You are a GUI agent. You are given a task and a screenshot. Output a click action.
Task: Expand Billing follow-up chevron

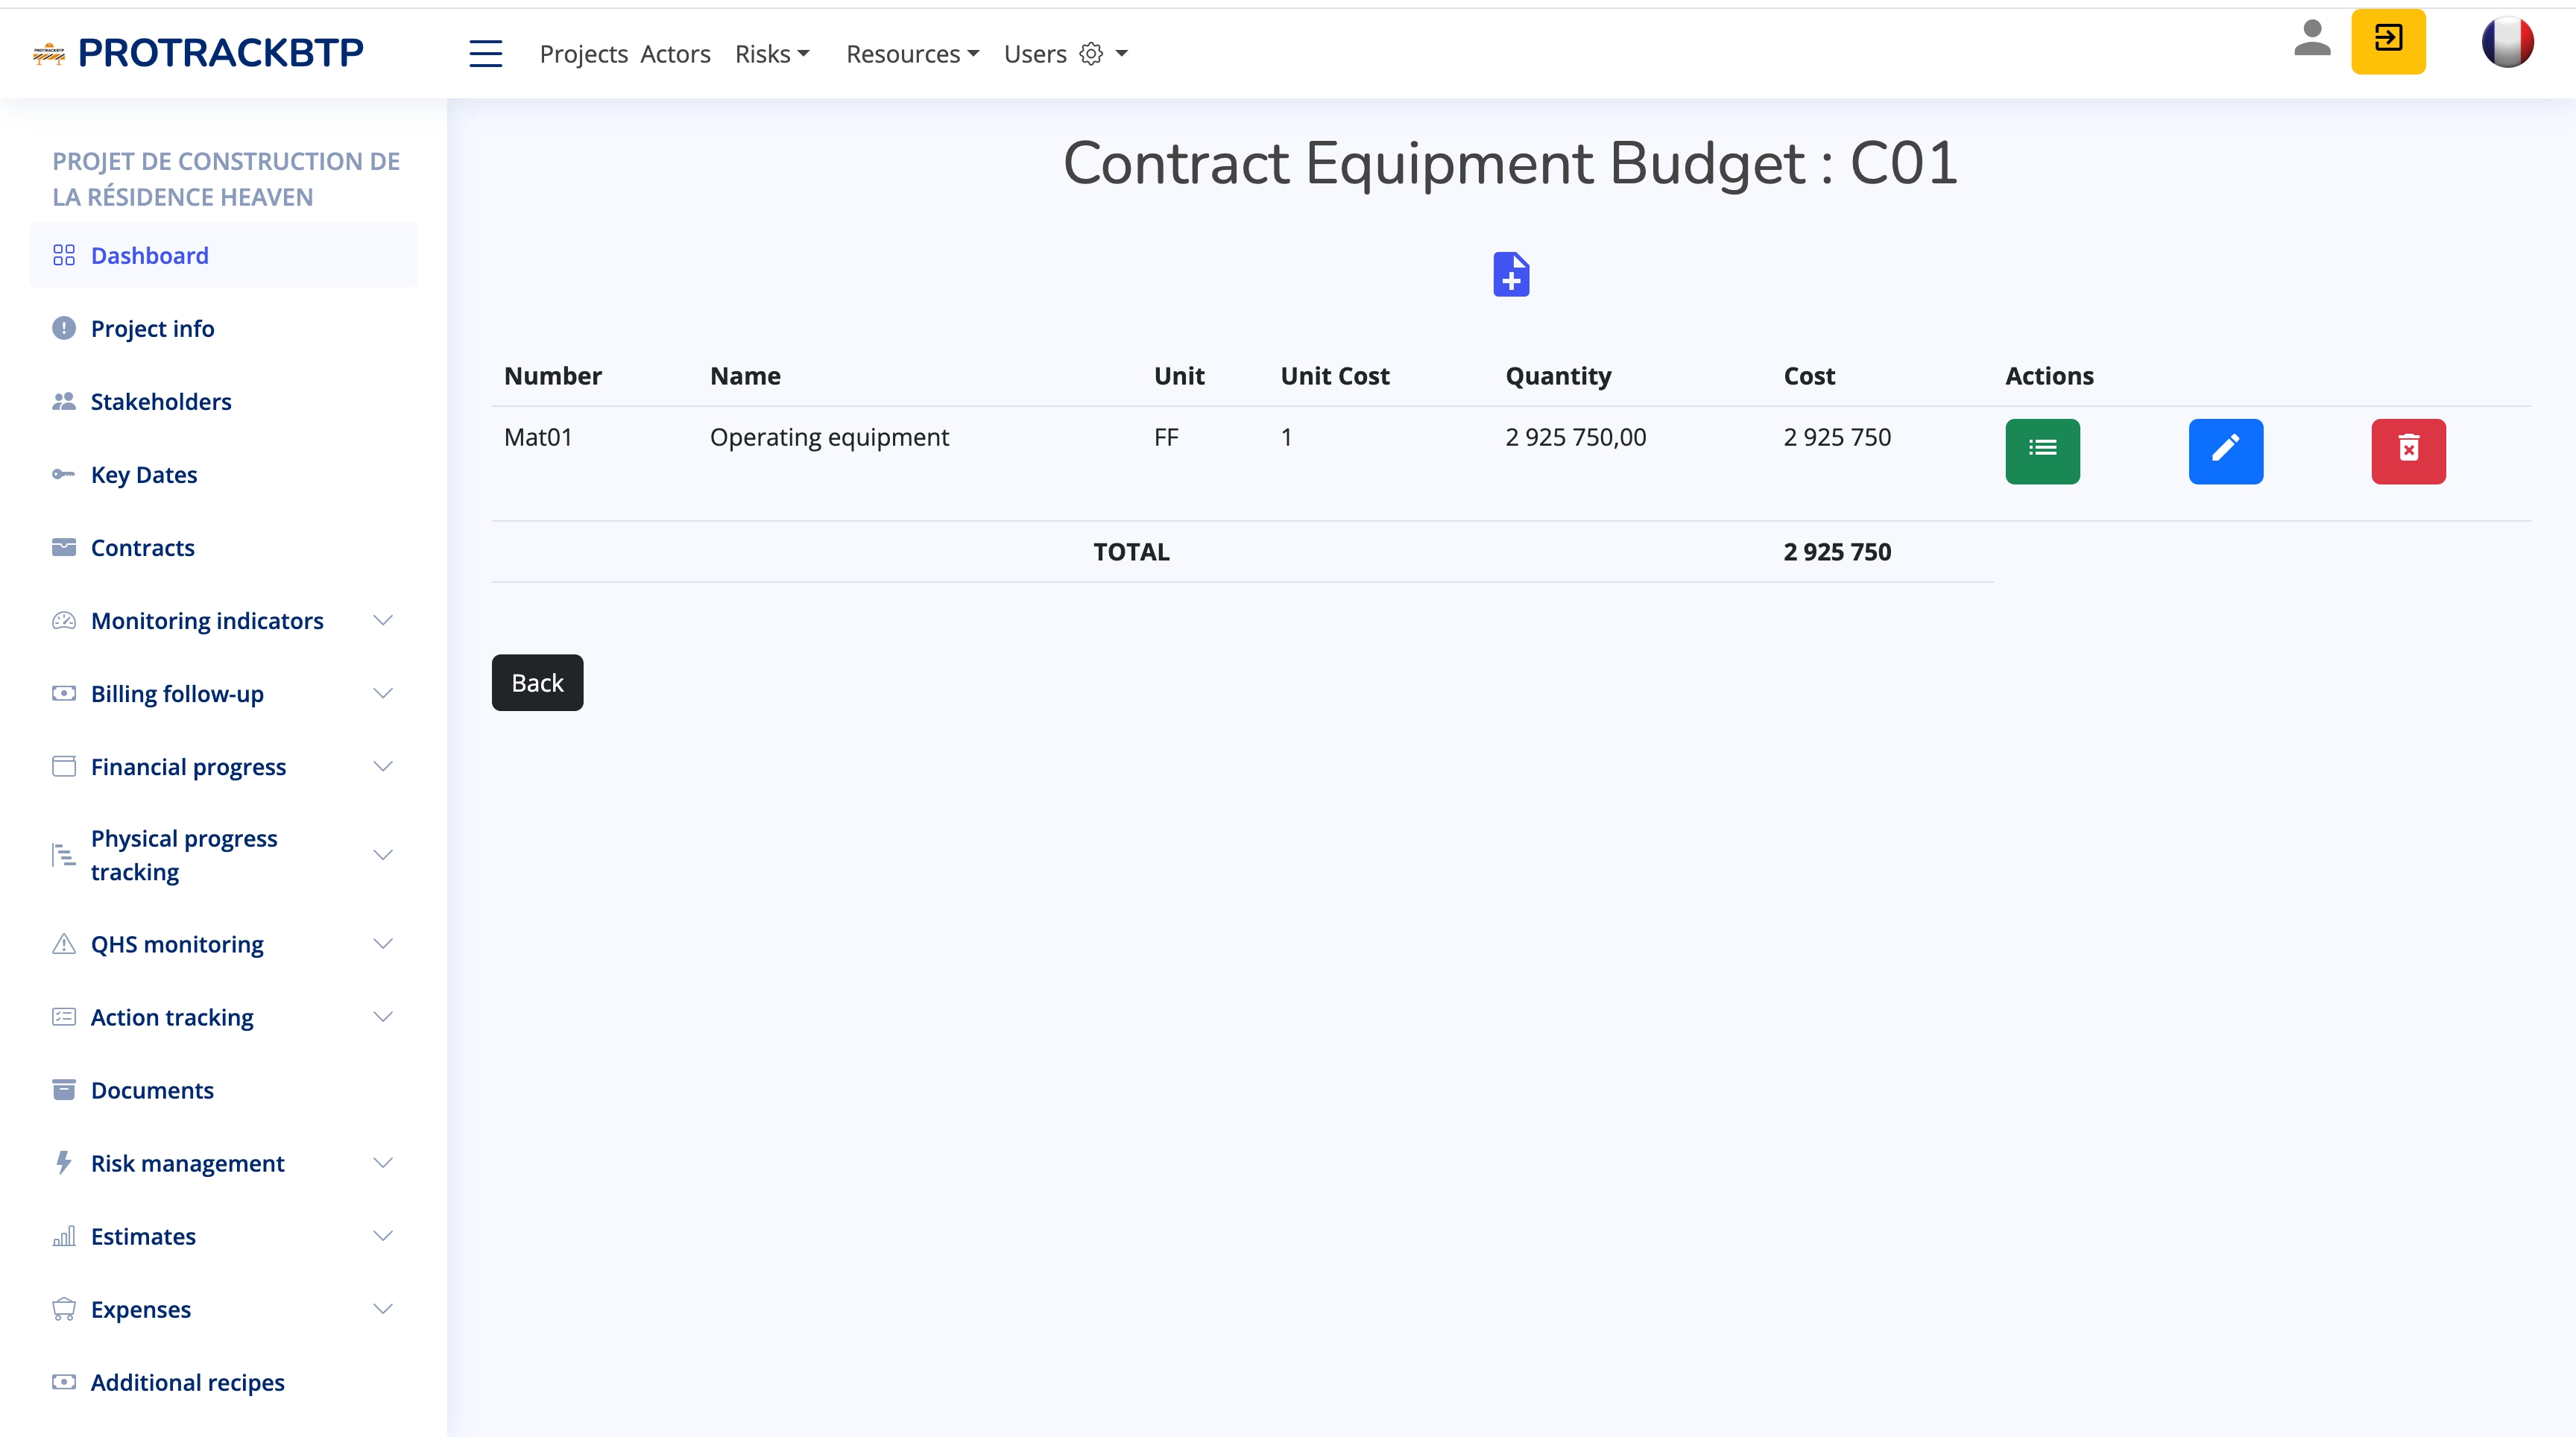pyautogui.click(x=383, y=693)
